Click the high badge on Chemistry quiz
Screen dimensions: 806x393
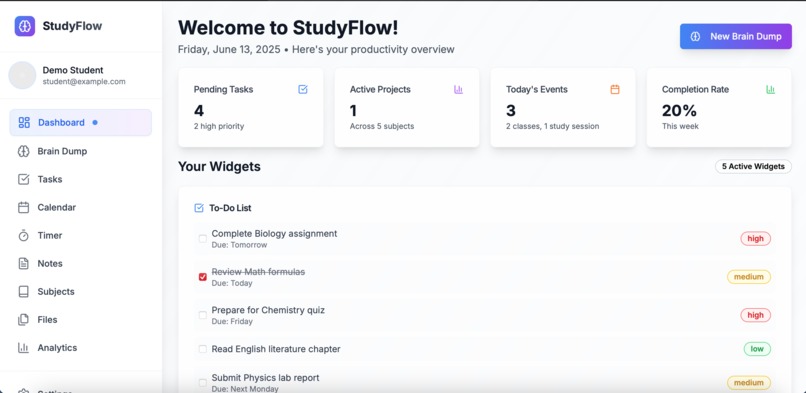pyautogui.click(x=755, y=315)
